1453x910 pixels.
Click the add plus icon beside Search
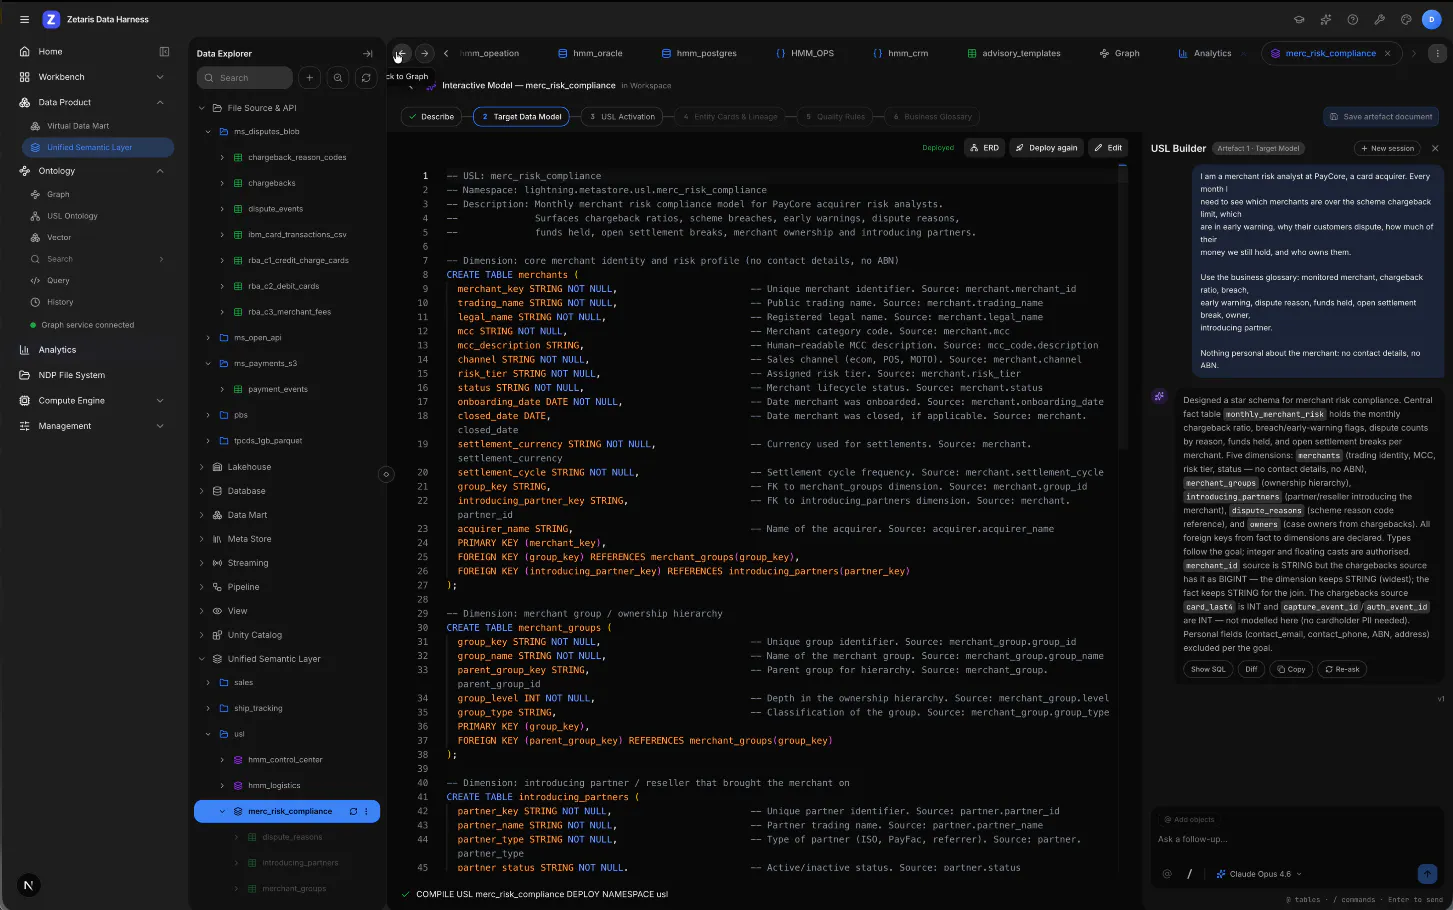pos(310,78)
